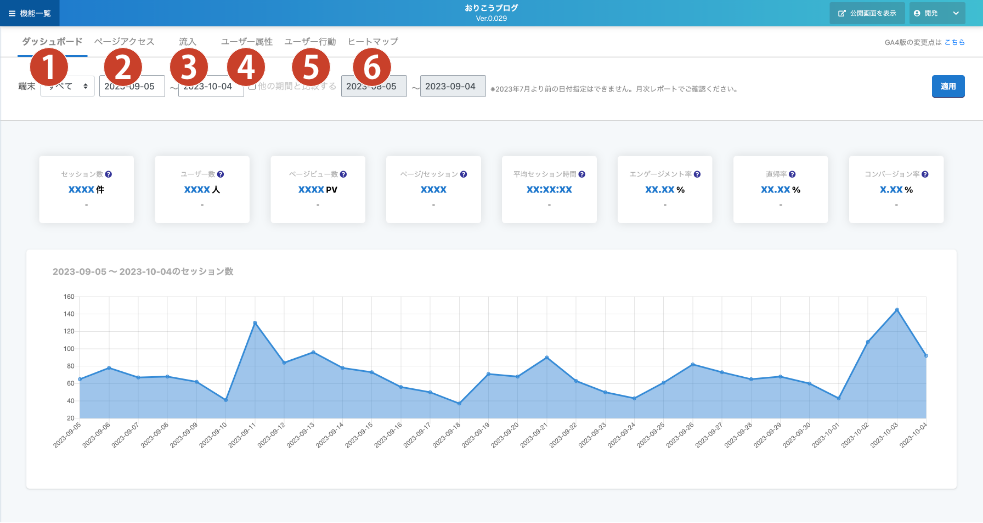
Task: Click help icon beside セッション数
Action: [108, 174]
